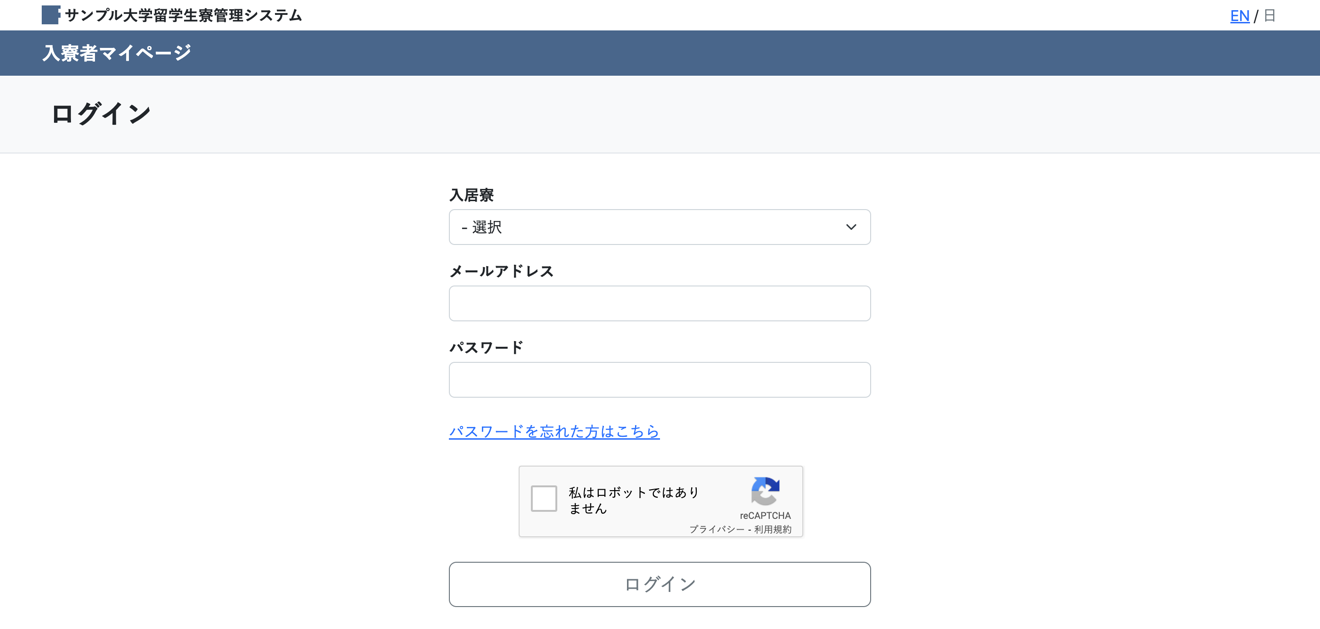The image size is (1320, 629).
Task: Switch language to EN
Action: (1239, 15)
